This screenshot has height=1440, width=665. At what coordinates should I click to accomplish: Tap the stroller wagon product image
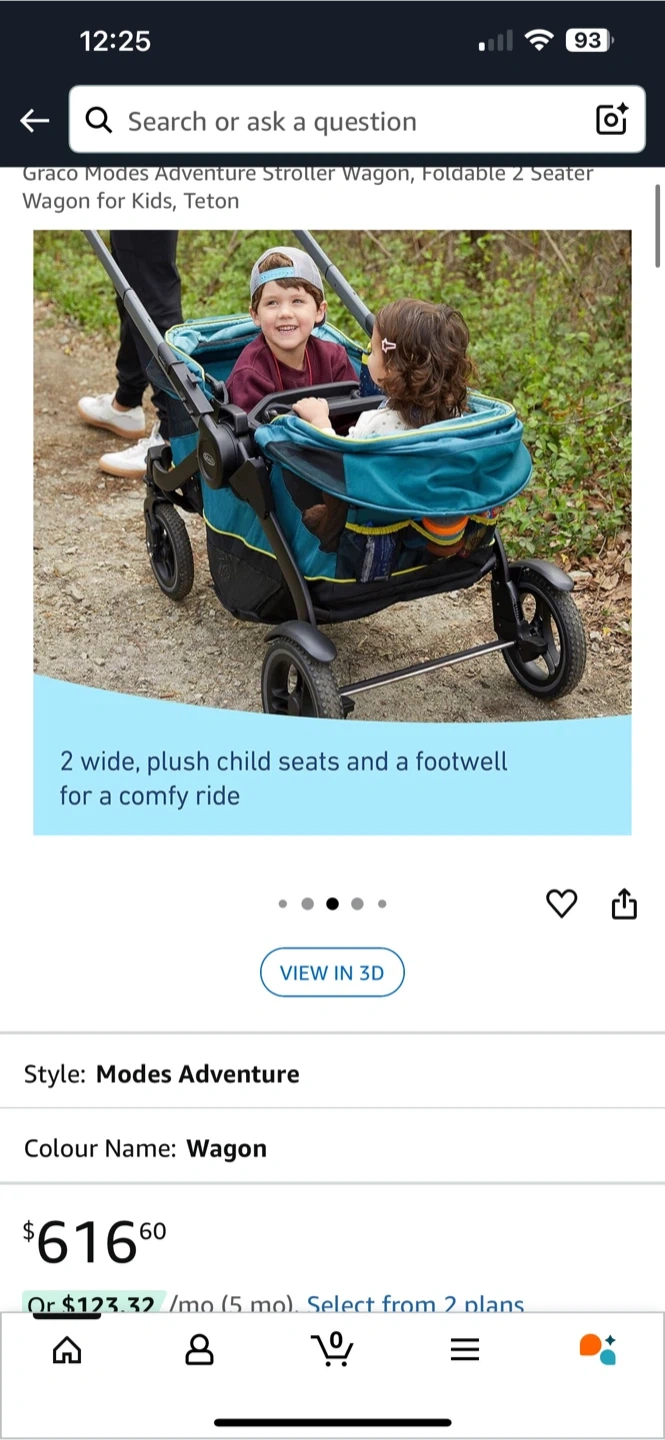pyautogui.click(x=332, y=532)
